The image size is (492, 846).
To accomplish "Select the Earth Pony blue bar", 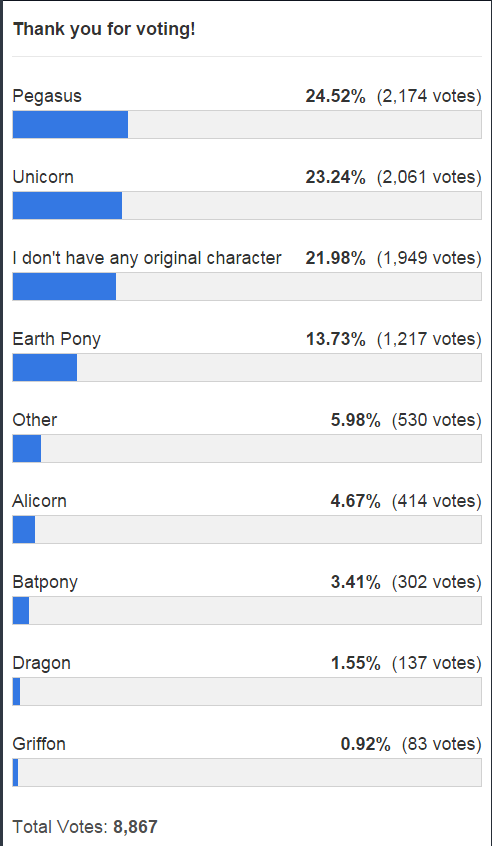I will tap(45, 367).
